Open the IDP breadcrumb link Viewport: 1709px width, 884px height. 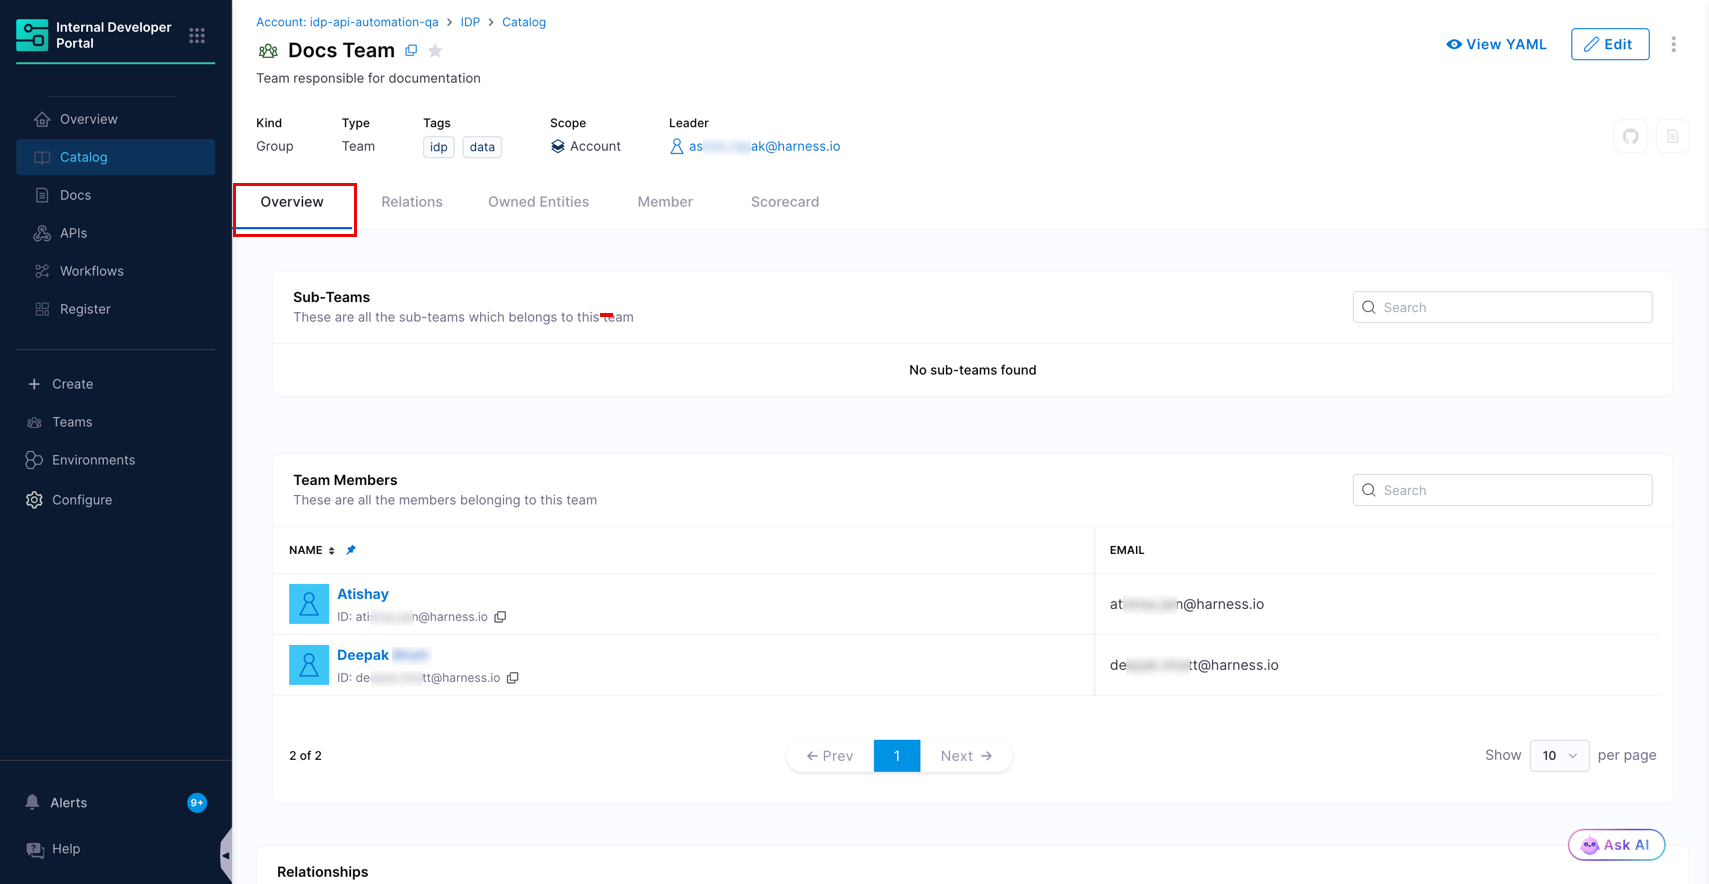(x=470, y=22)
